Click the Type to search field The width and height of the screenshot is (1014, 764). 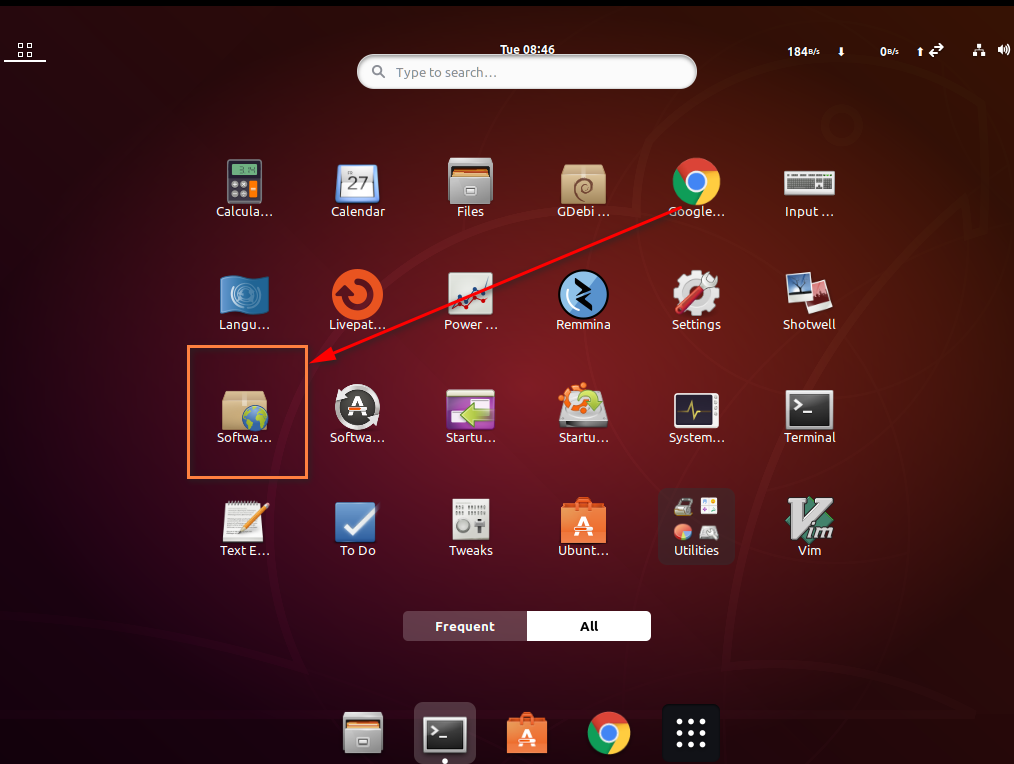coord(526,72)
